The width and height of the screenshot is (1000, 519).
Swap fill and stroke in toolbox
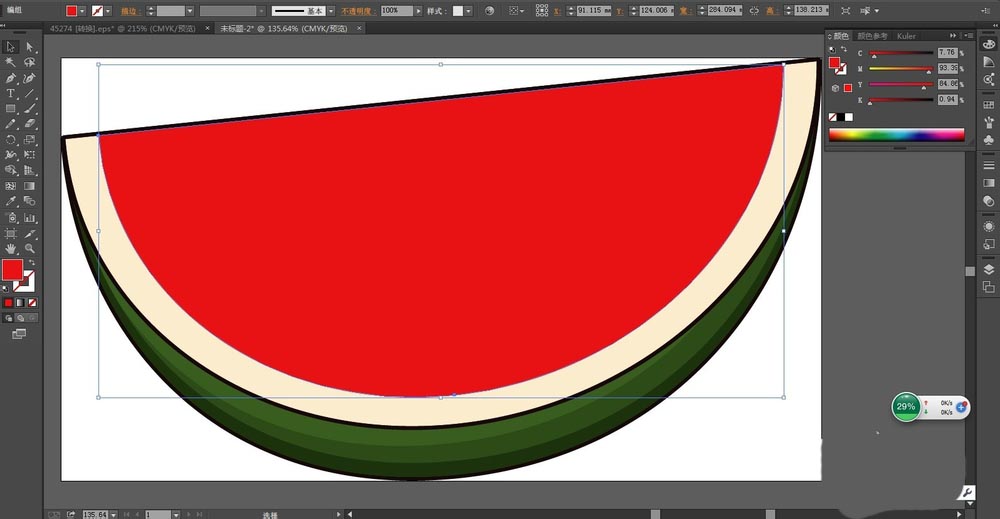point(31,262)
